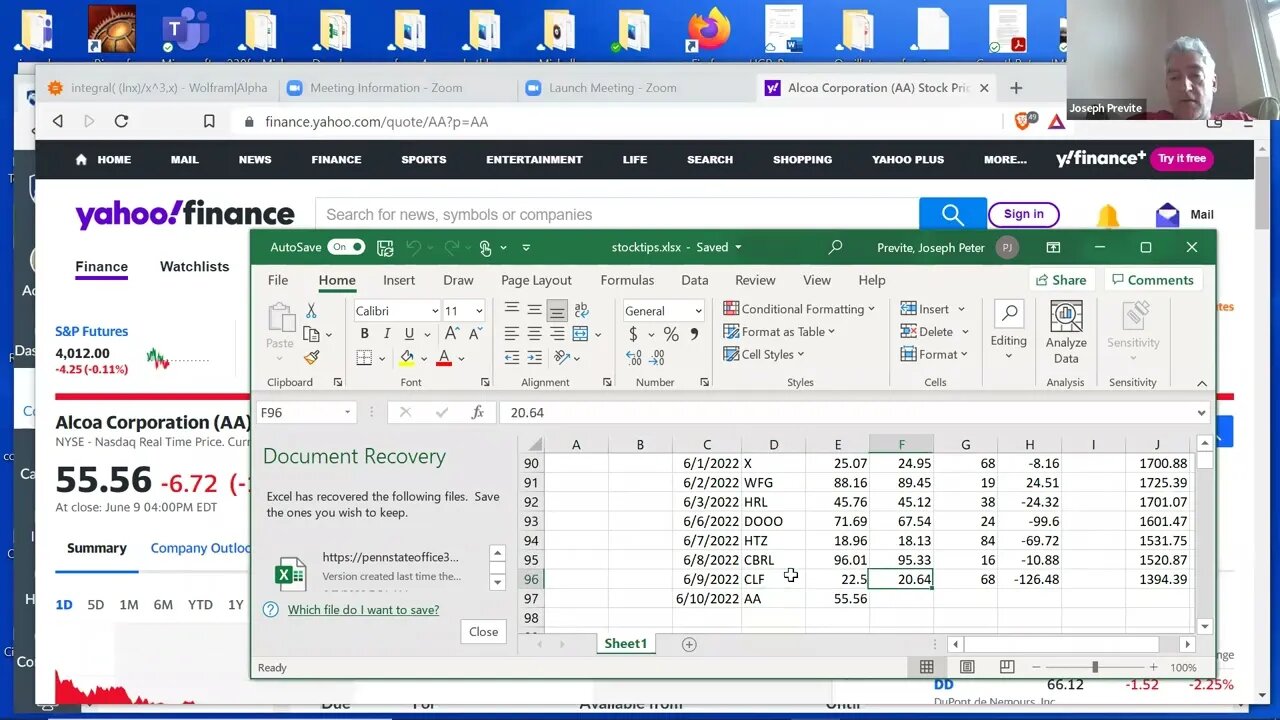Click the Save icon in Excel title bar
Image resolution: width=1280 pixels, height=720 pixels.
(x=385, y=247)
